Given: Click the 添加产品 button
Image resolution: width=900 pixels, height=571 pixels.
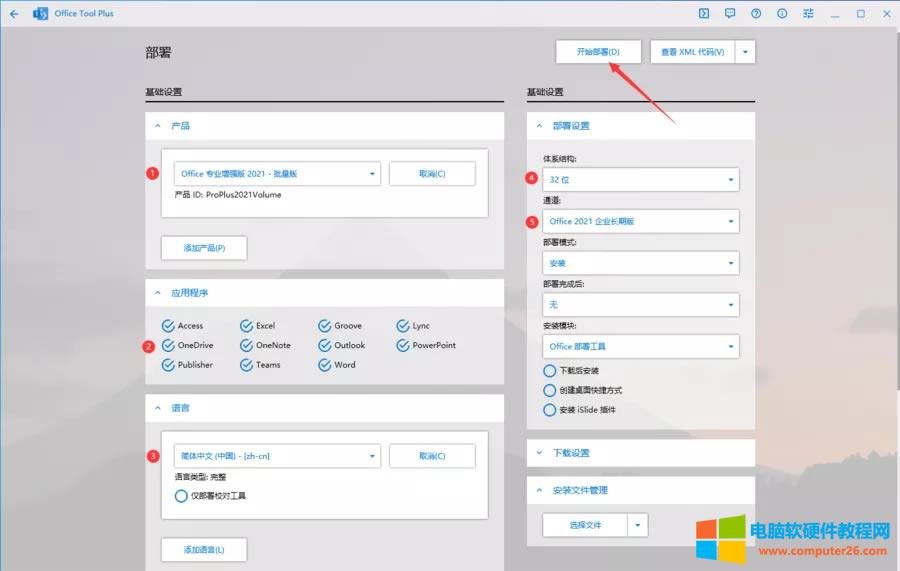Looking at the screenshot, I should click(x=204, y=248).
